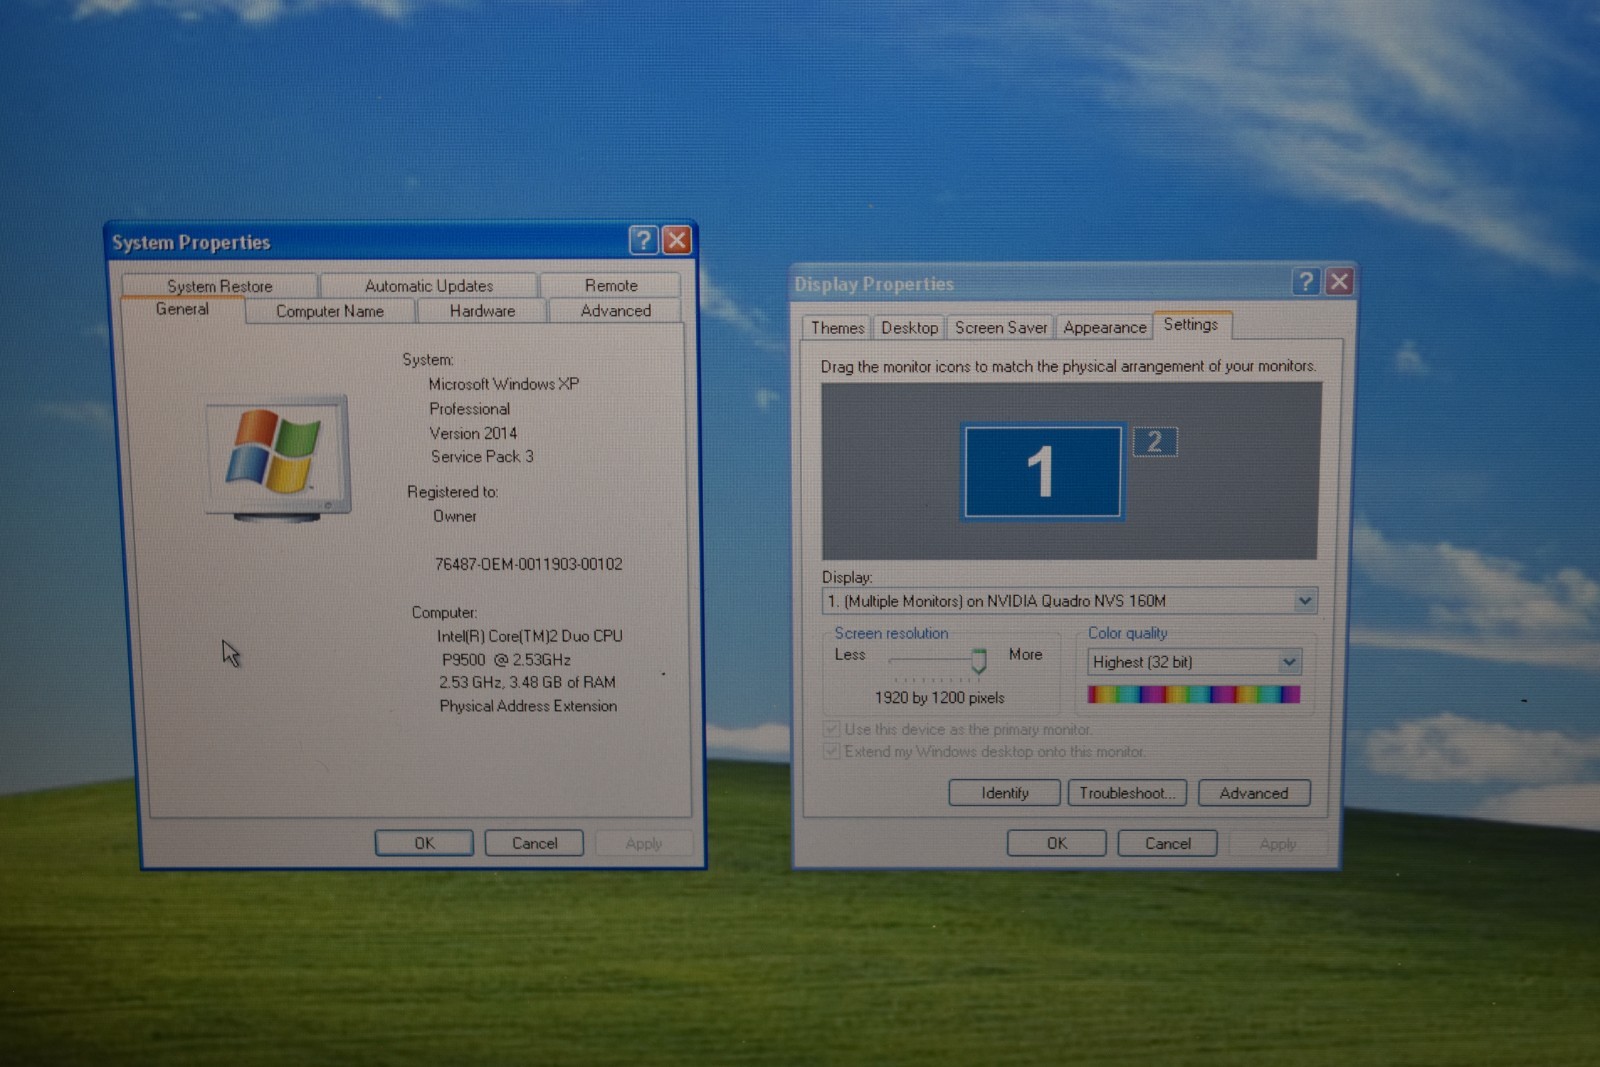Click the '2.53 GHz, 3.48 GB of RAM' text
Viewport: 1600px width, 1067px height.
527,682
